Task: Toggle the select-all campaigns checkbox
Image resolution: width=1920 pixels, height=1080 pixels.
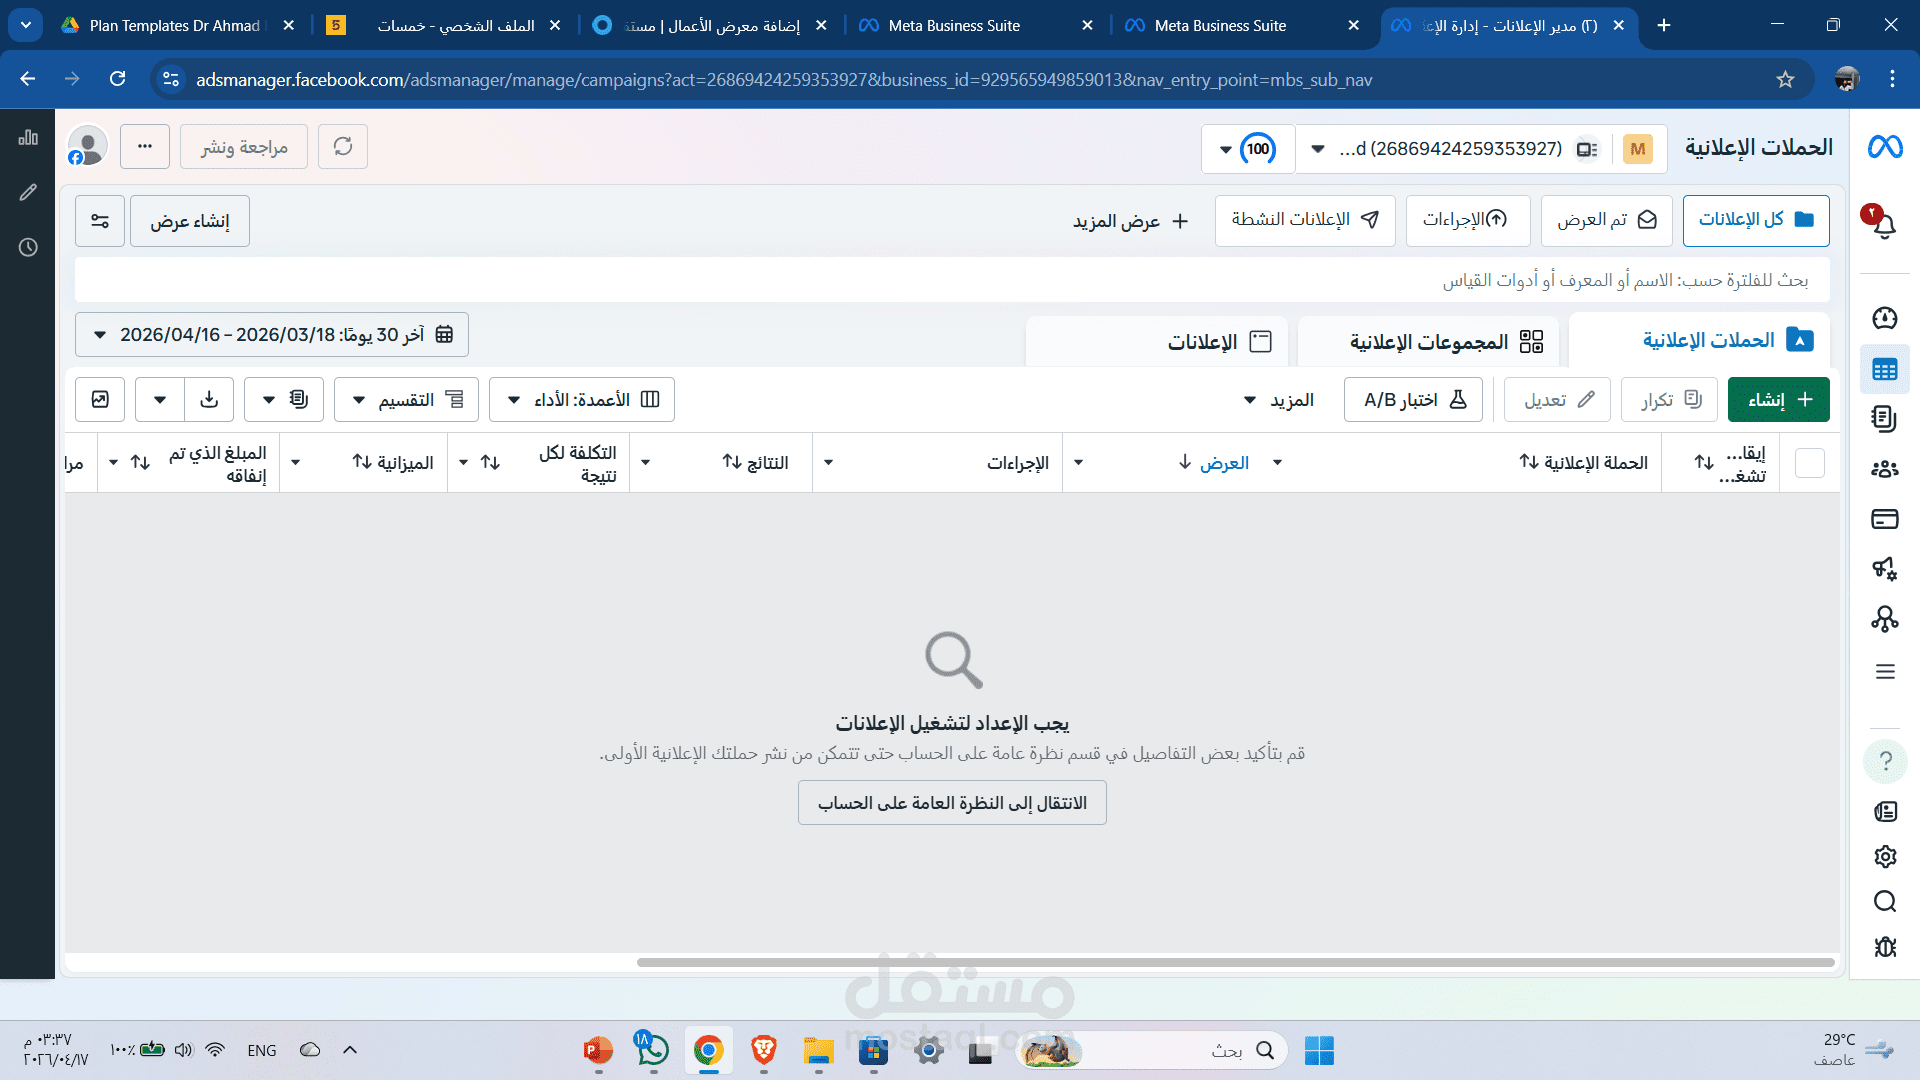Action: (x=1809, y=462)
